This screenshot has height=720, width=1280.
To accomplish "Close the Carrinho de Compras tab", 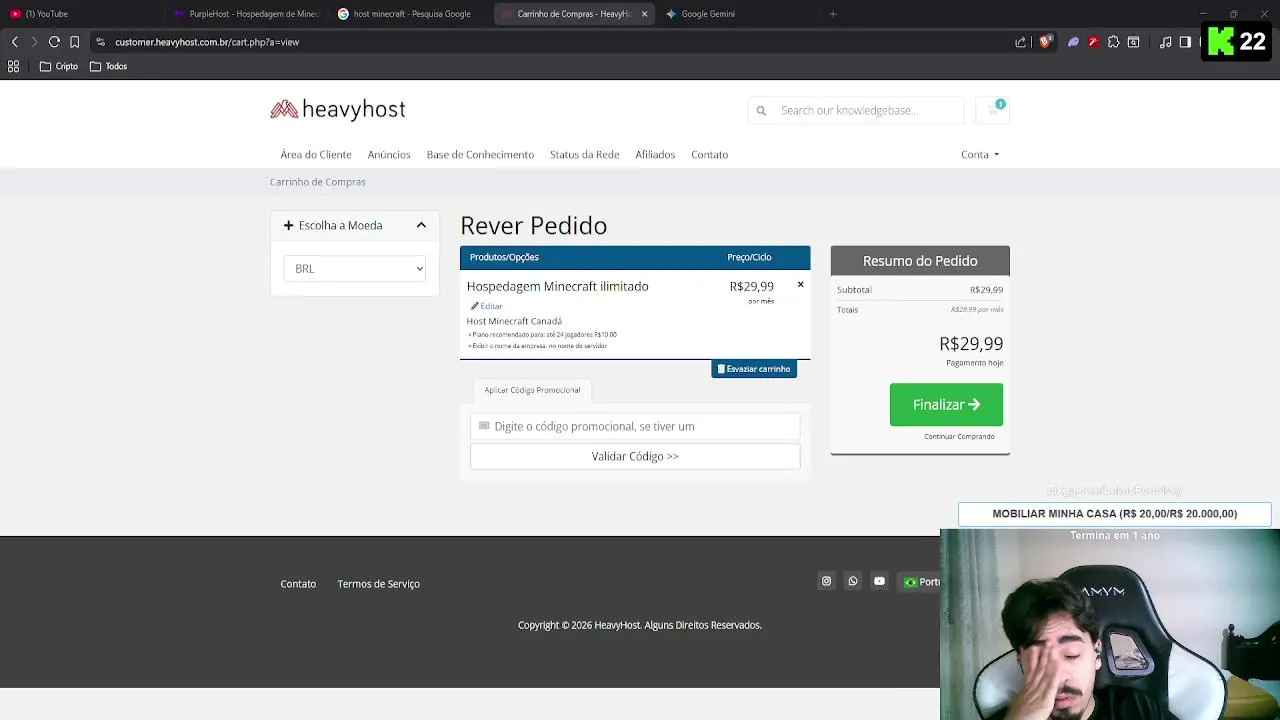I will point(644,14).
